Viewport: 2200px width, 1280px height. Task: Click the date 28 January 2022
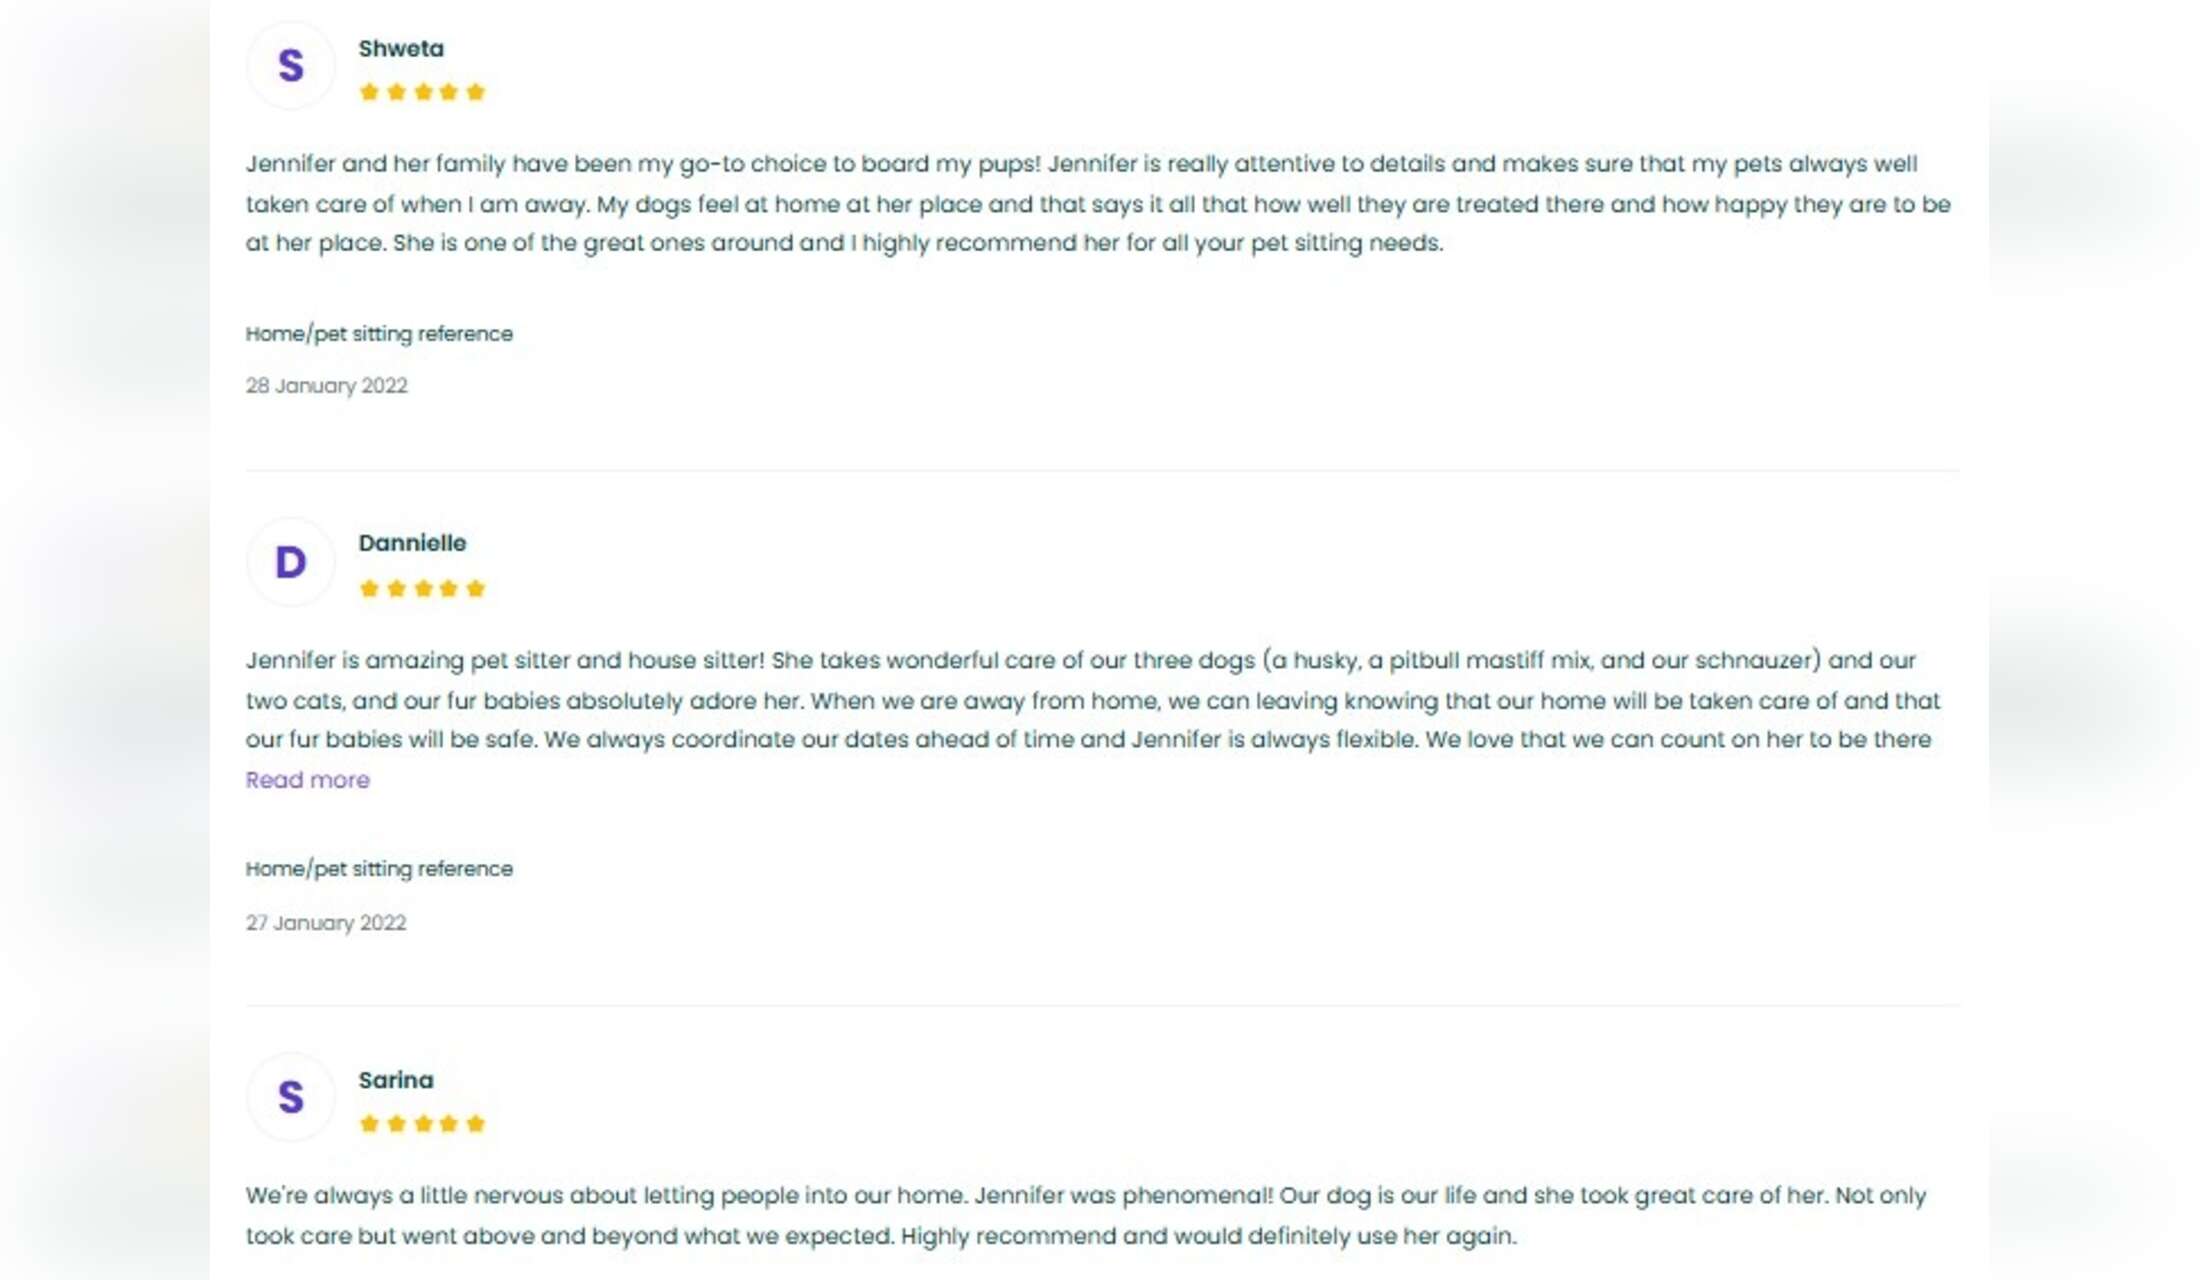coord(326,386)
